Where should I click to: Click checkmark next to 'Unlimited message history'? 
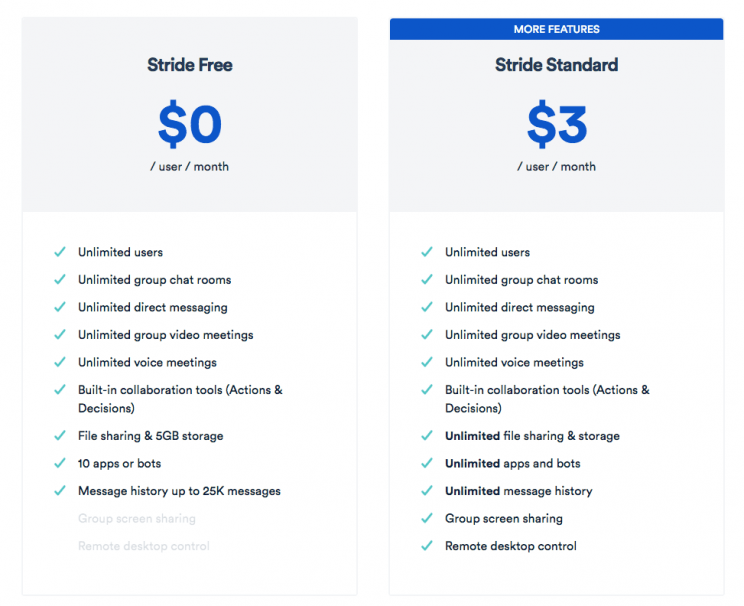(x=427, y=491)
